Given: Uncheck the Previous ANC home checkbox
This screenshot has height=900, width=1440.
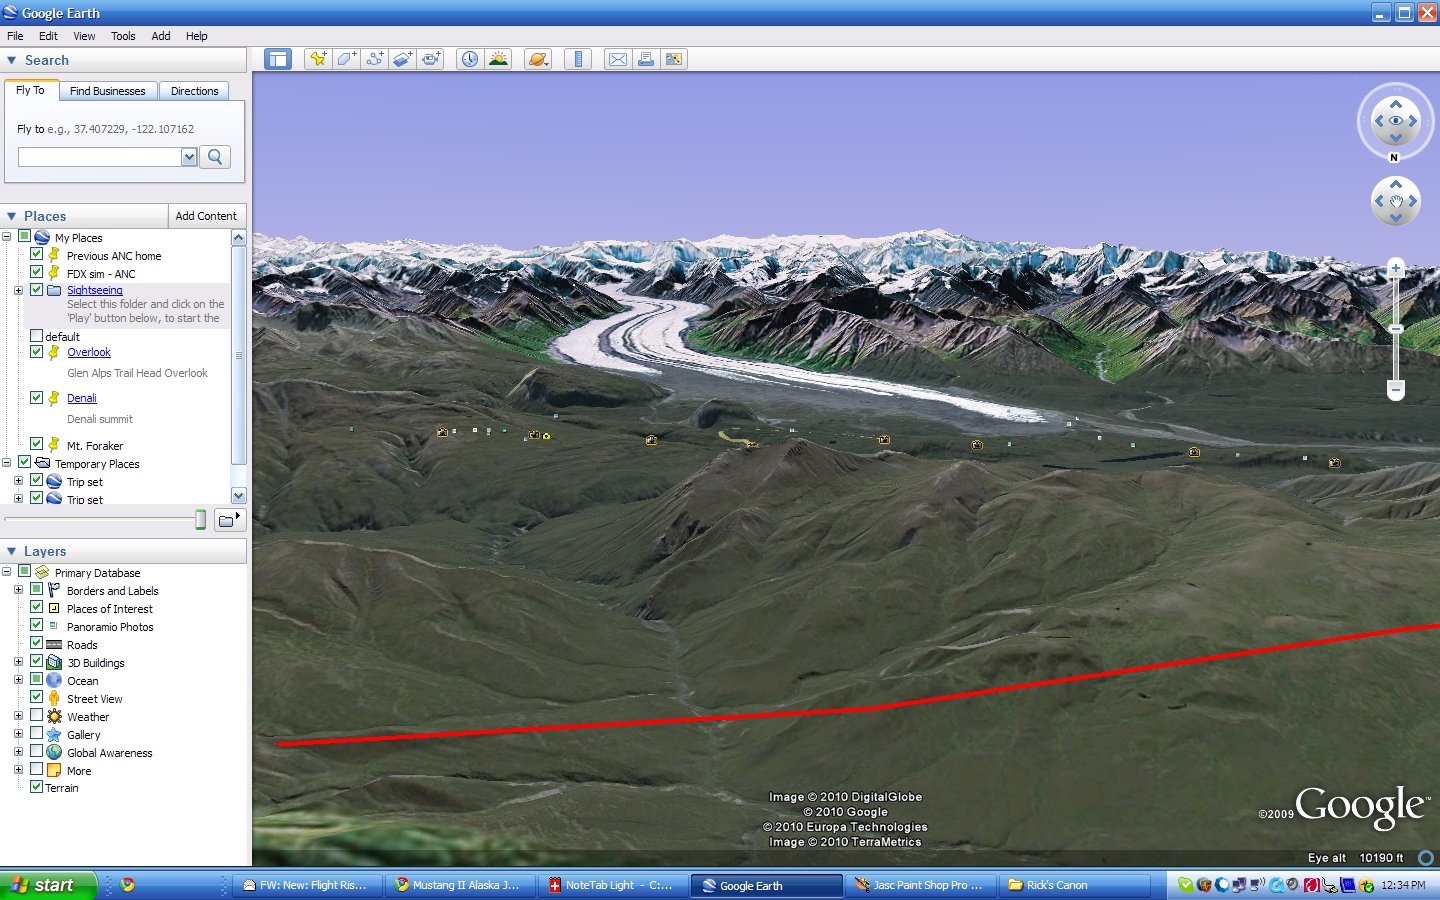Looking at the screenshot, I should [36, 255].
